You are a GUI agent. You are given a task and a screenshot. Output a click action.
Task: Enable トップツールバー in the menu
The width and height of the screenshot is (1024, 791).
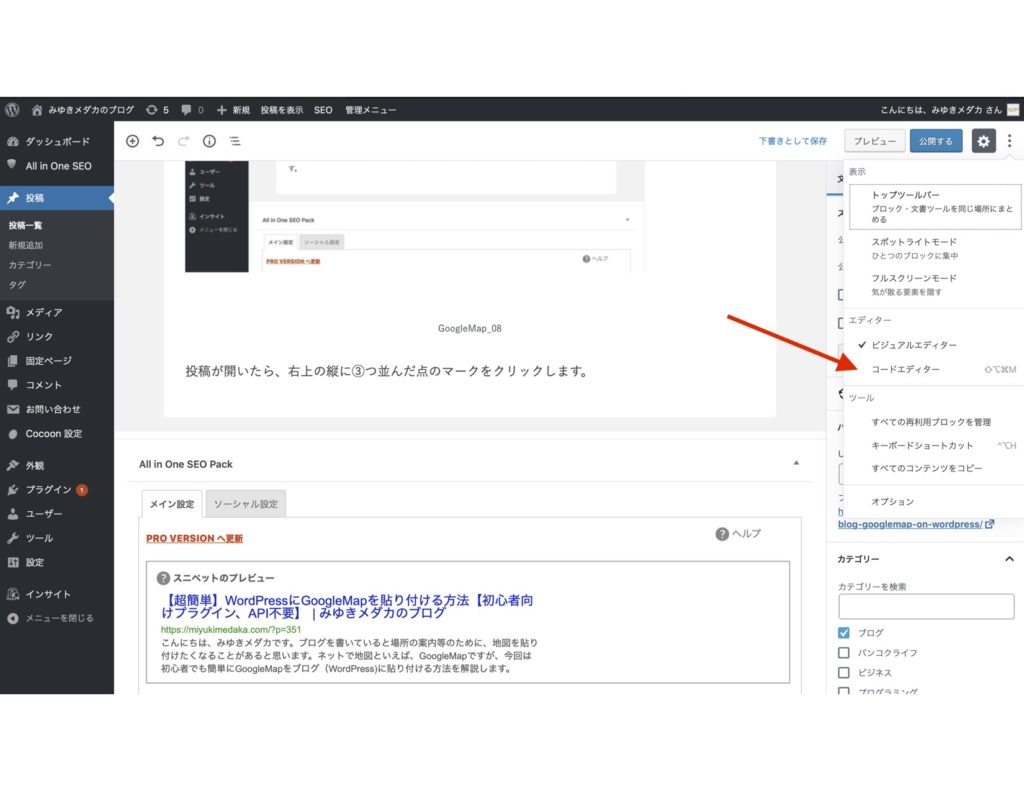pyautogui.click(x=935, y=206)
